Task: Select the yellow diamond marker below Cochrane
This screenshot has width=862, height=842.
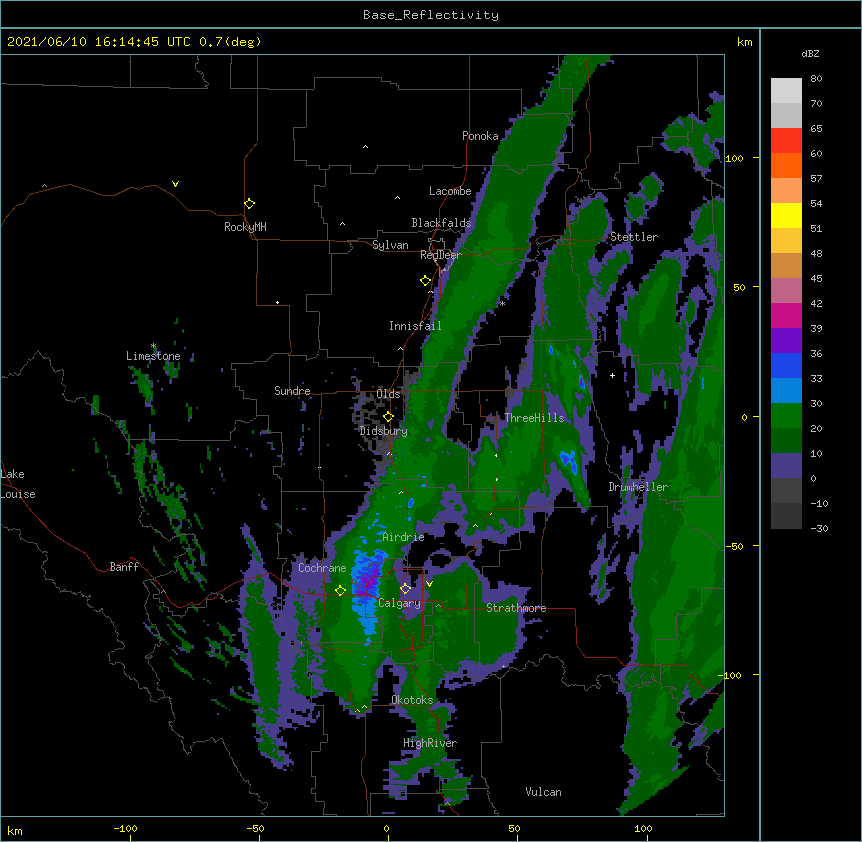Action: pyautogui.click(x=340, y=590)
